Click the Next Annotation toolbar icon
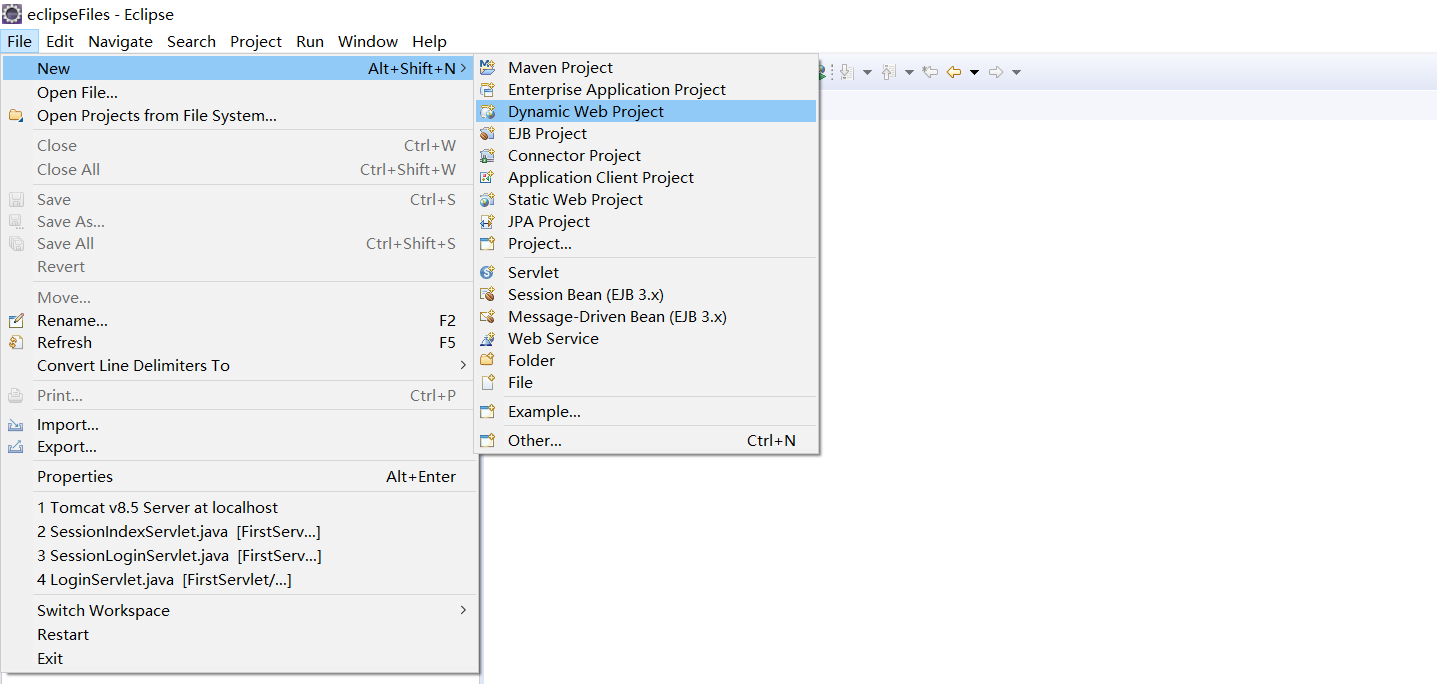1437x684 pixels. tap(845, 71)
